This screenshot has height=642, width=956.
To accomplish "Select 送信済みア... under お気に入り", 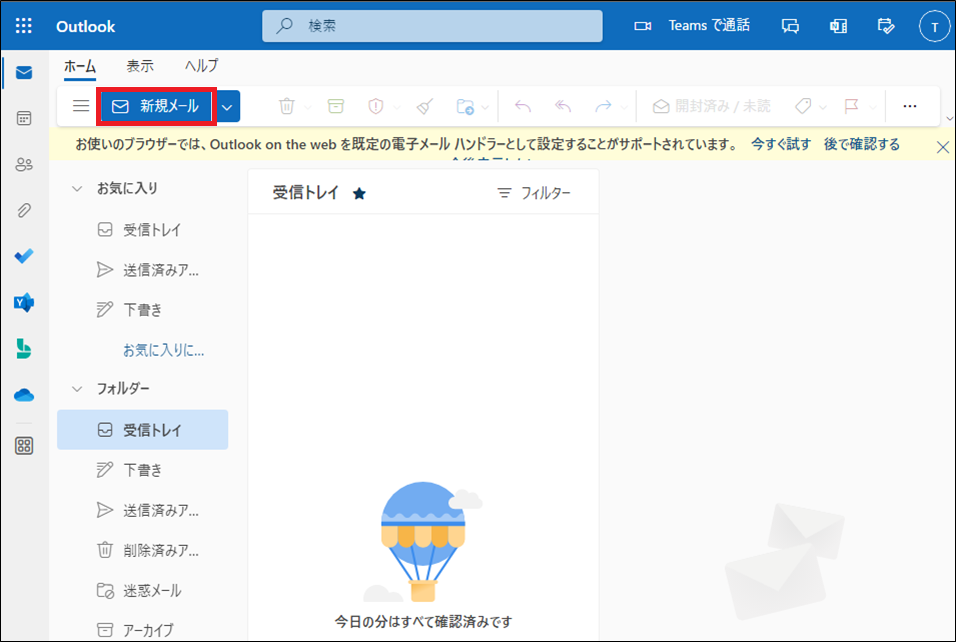I will (x=143, y=270).
